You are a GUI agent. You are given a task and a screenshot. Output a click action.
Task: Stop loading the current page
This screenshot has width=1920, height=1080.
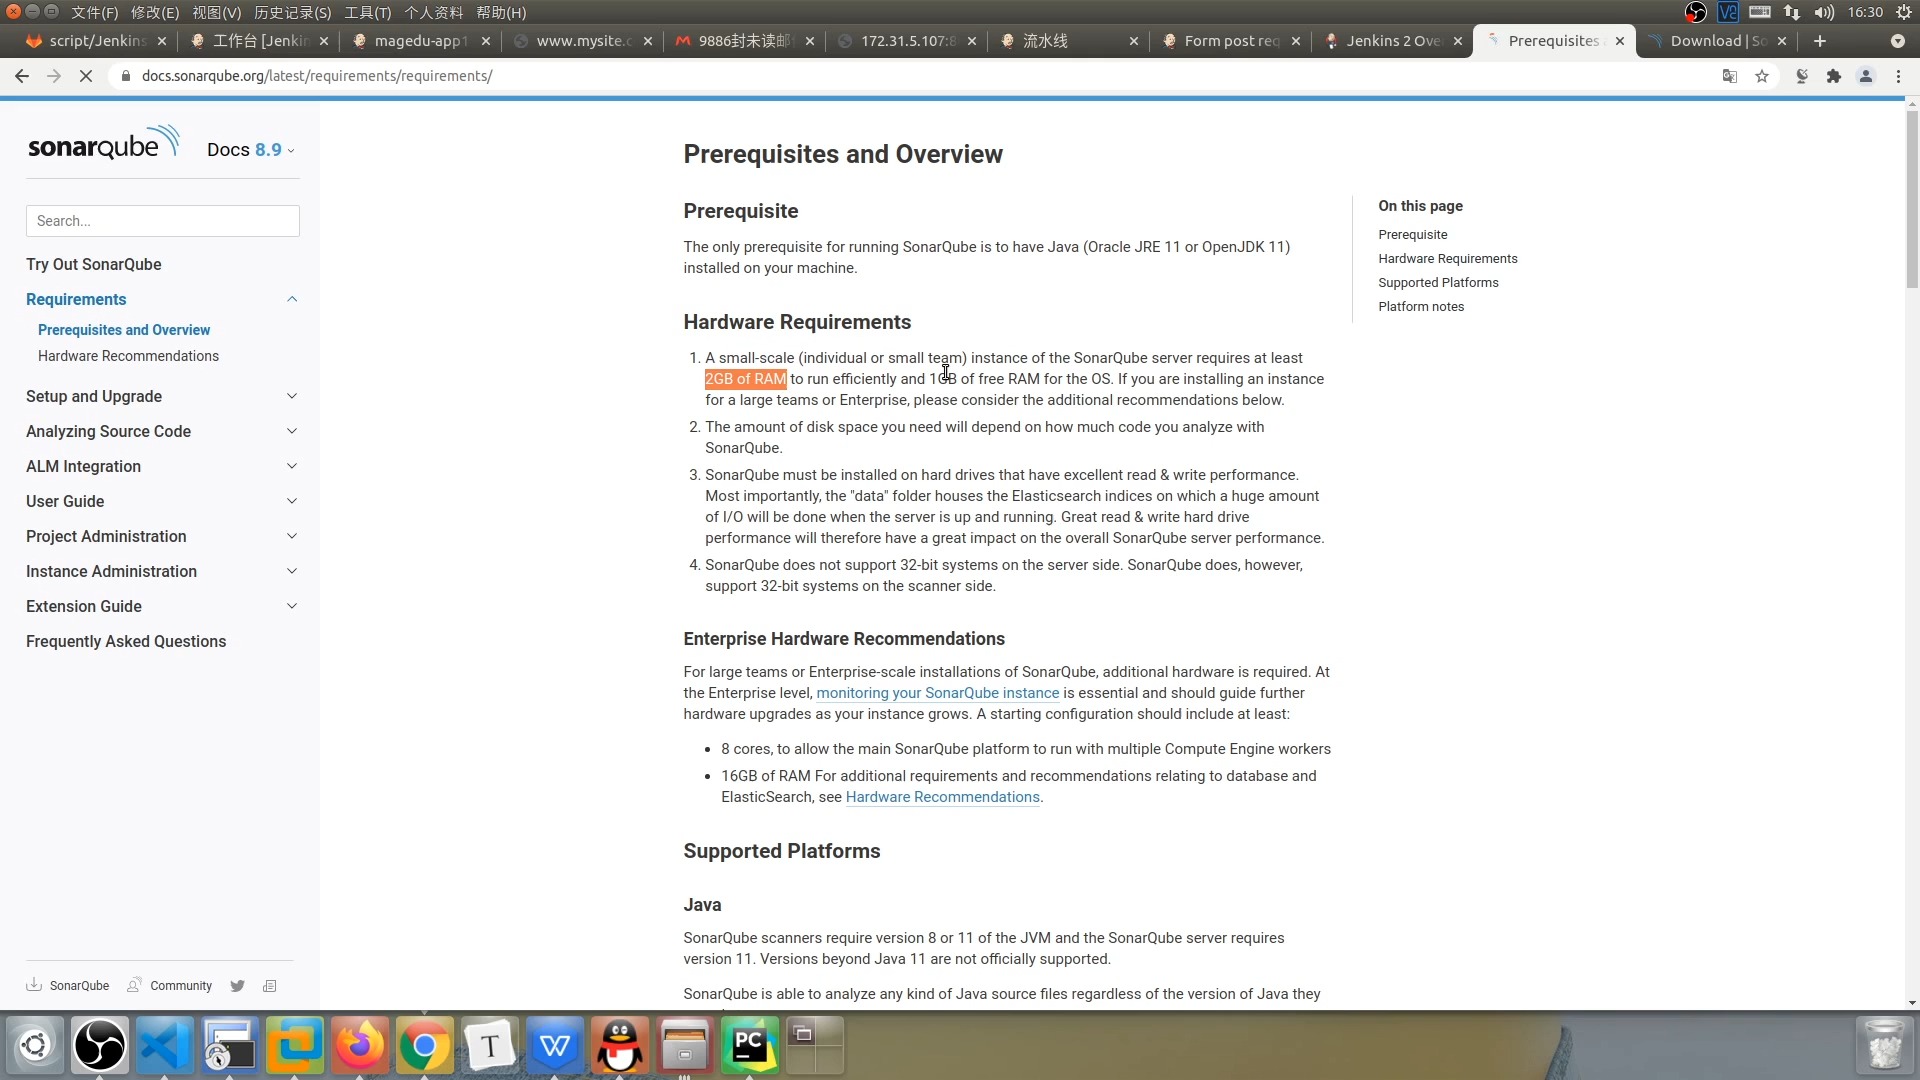(86, 76)
